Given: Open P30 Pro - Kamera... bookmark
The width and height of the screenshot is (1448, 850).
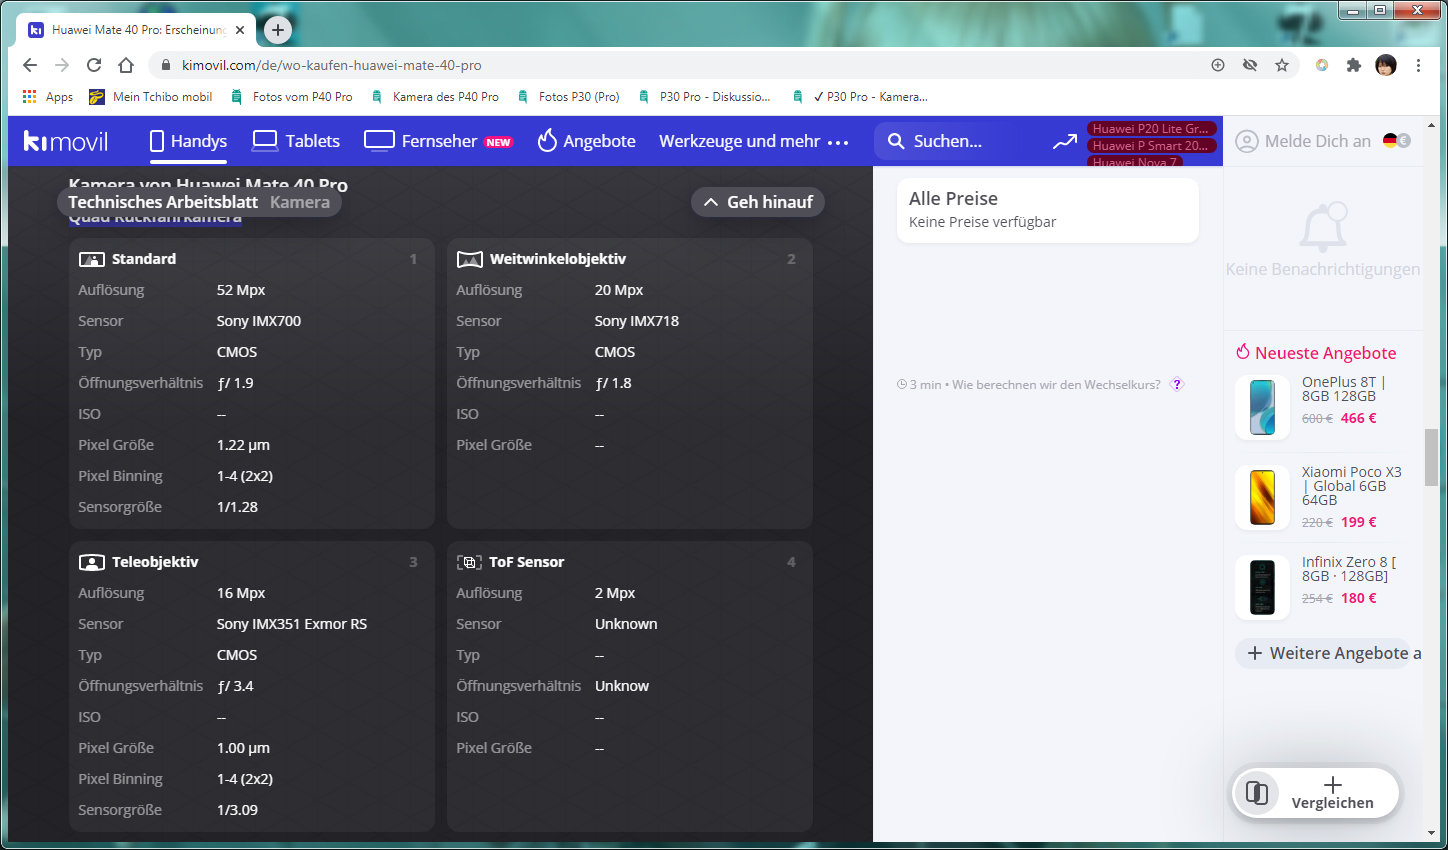Looking at the screenshot, I should click(x=860, y=97).
